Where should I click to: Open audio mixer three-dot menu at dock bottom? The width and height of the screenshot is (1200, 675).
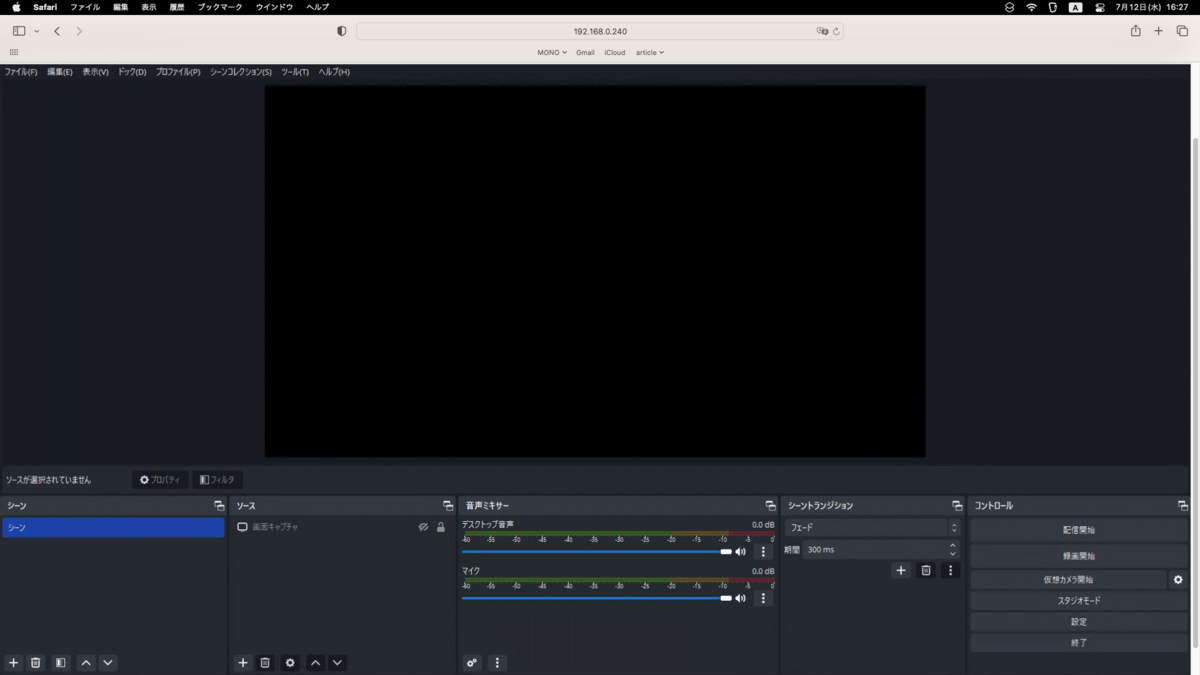click(497, 663)
